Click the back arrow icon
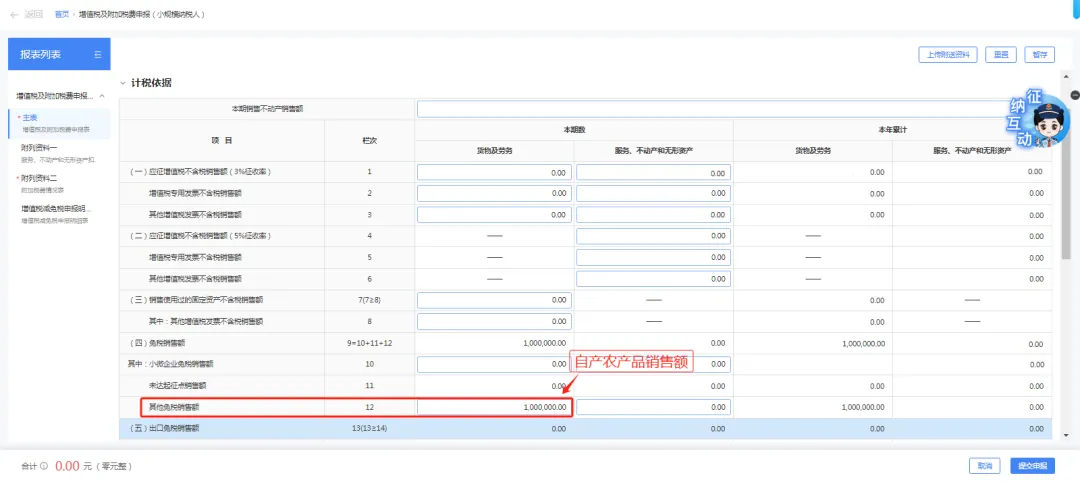 point(14,15)
